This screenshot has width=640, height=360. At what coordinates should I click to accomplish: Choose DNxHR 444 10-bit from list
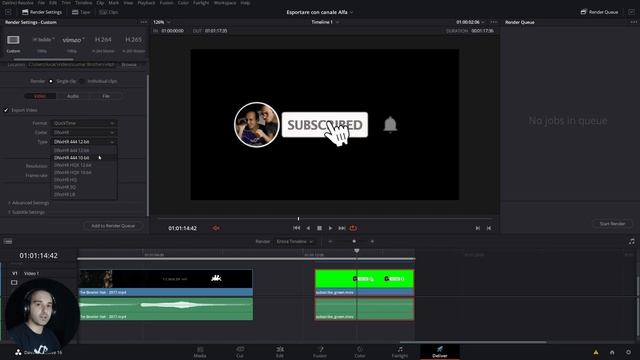84,158
